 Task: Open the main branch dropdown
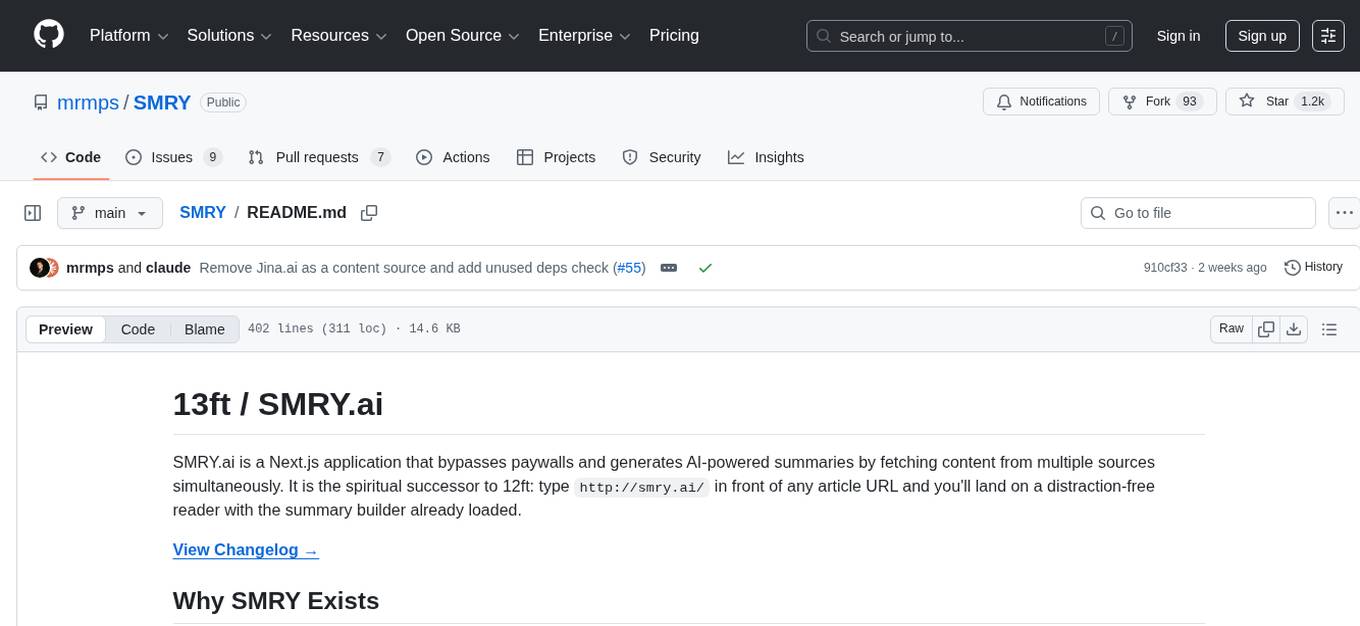click(x=109, y=213)
